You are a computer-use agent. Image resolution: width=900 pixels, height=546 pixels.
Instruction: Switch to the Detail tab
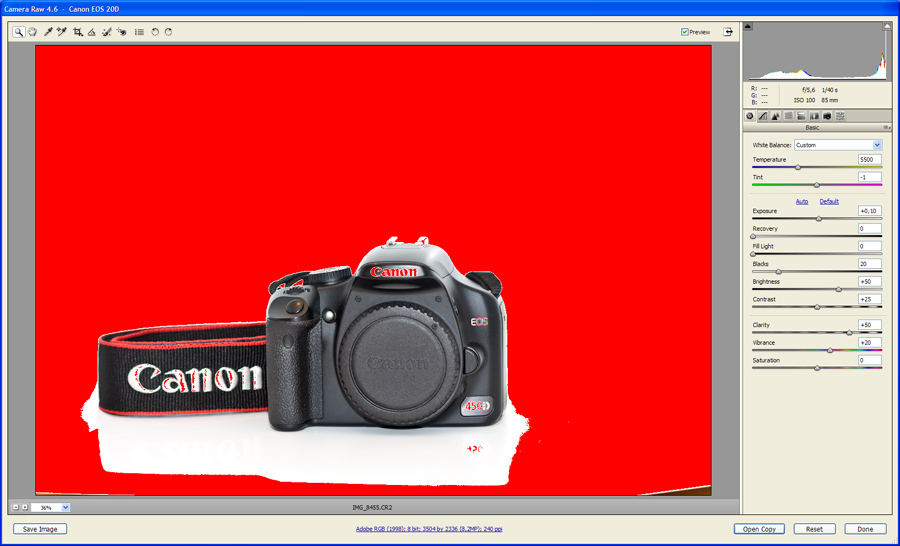click(x=775, y=116)
